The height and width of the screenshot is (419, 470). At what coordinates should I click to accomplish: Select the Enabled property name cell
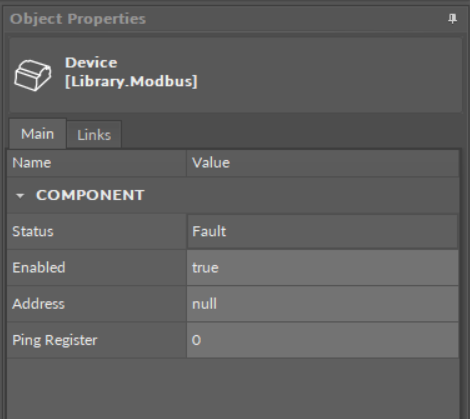[96, 268]
